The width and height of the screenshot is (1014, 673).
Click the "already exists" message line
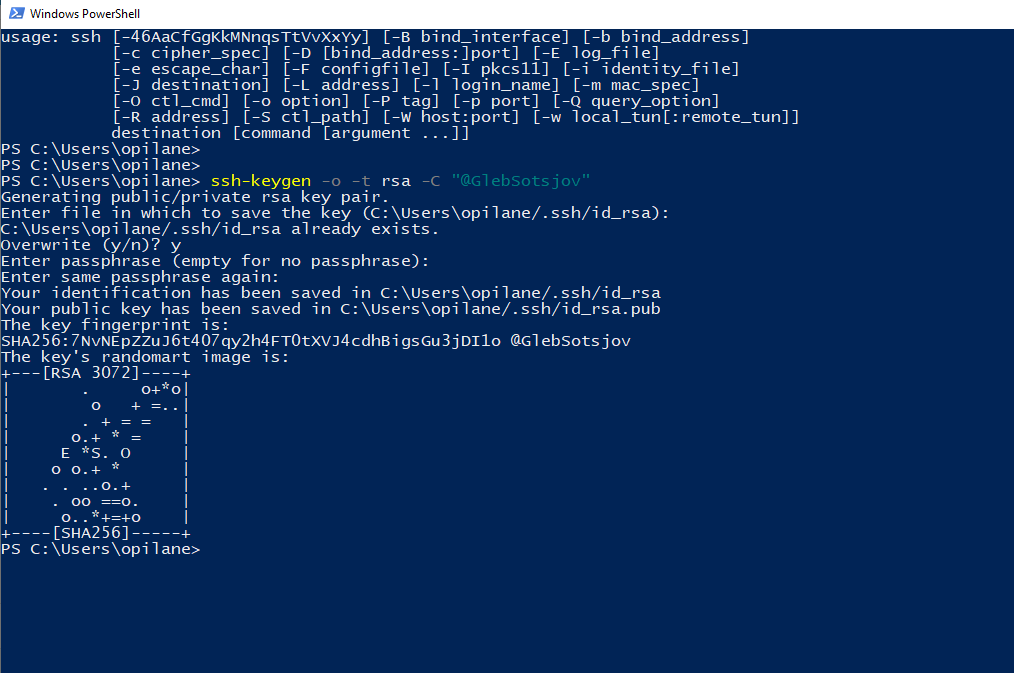point(219,229)
